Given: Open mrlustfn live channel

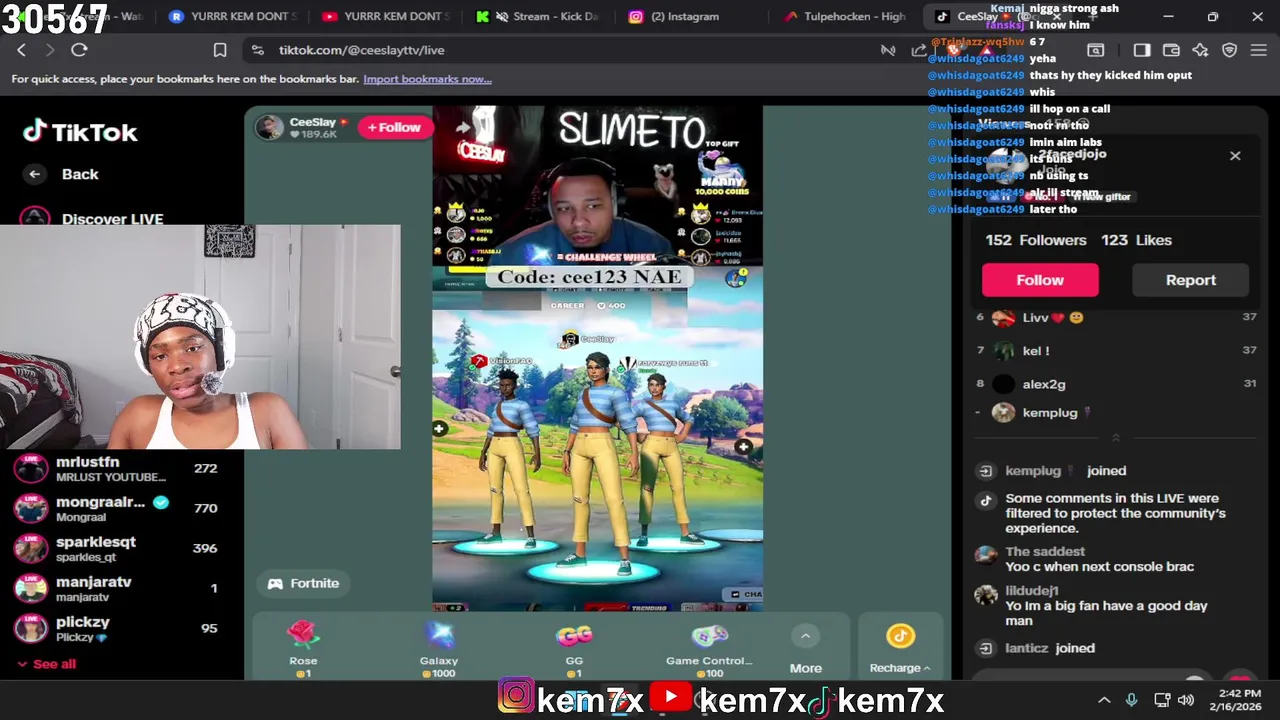Looking at the screenshot, I should point(120,468).
